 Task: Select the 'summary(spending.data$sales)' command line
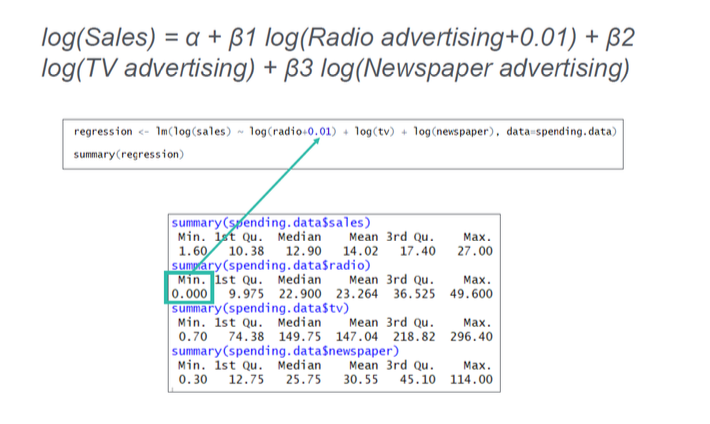click(x=271, y=222)
